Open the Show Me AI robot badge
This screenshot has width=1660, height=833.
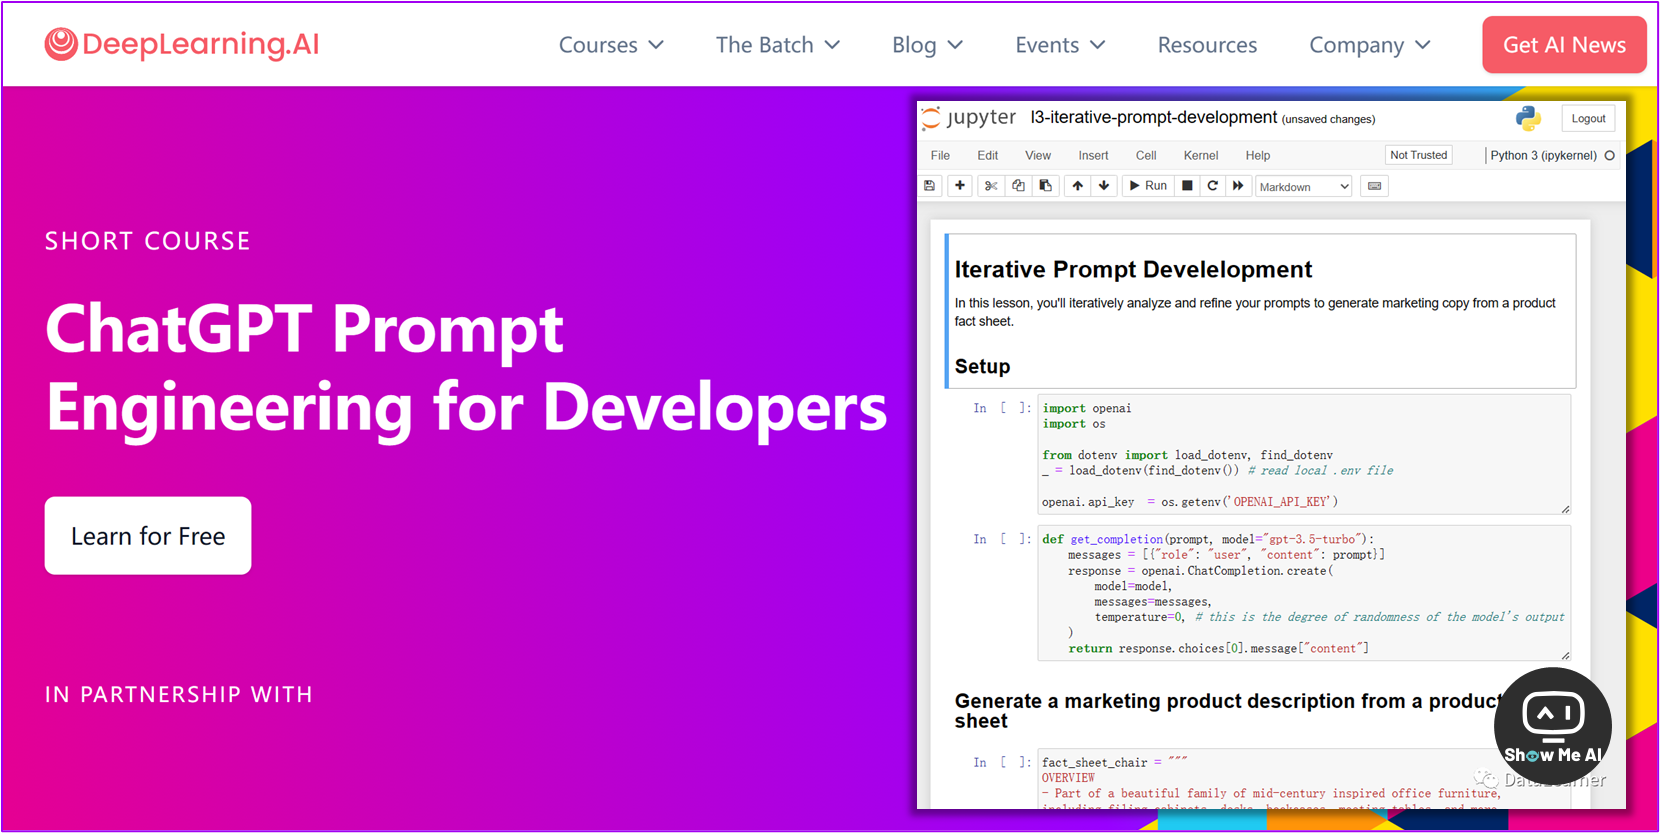coord(1552,727)
